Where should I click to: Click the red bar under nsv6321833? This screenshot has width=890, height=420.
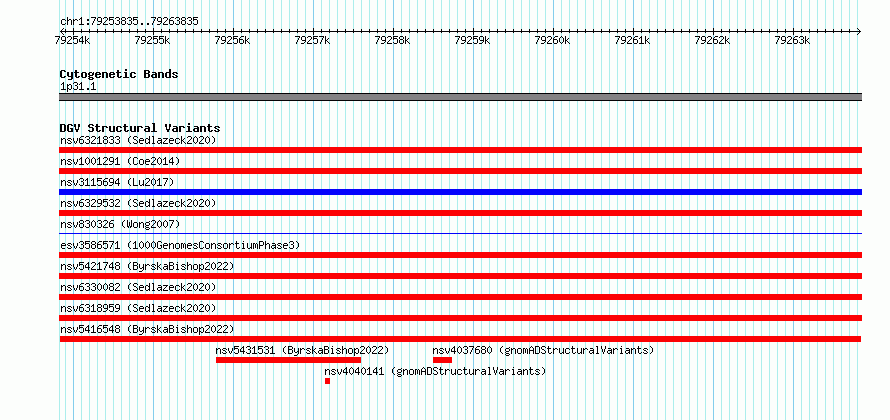461,150
